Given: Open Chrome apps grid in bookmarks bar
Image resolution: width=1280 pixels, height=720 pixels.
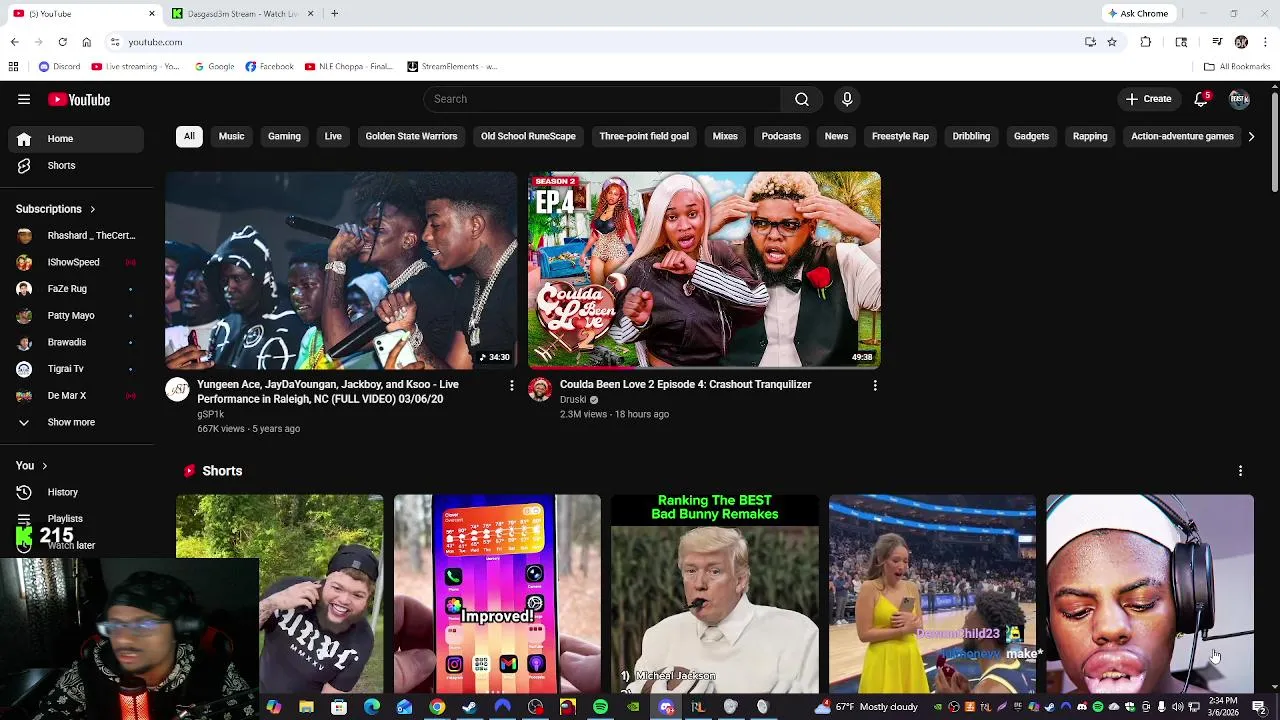Looking at the screenshot, I should 13,67.
